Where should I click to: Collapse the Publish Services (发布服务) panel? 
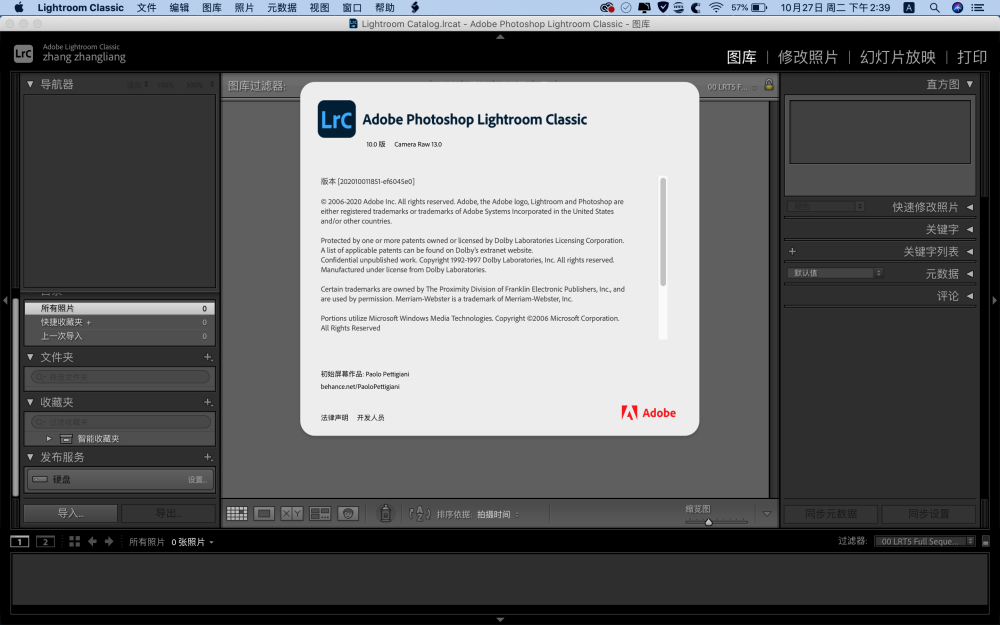pyautogui.click(x=30, y=457)
